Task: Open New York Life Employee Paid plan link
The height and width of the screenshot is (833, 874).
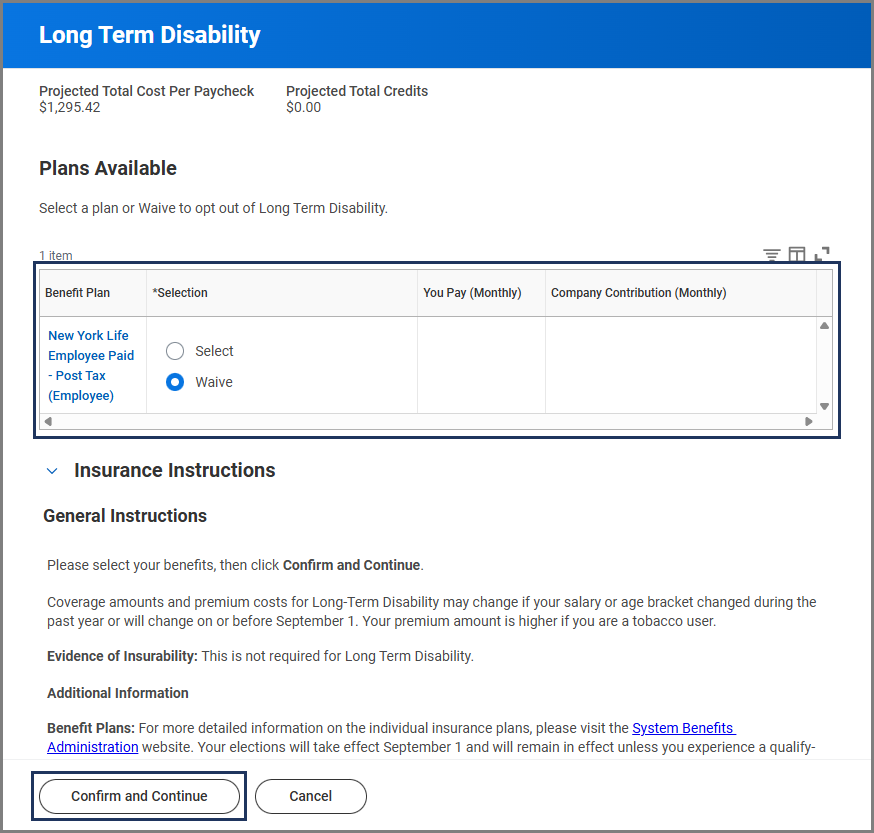Action: click(91, 365)
